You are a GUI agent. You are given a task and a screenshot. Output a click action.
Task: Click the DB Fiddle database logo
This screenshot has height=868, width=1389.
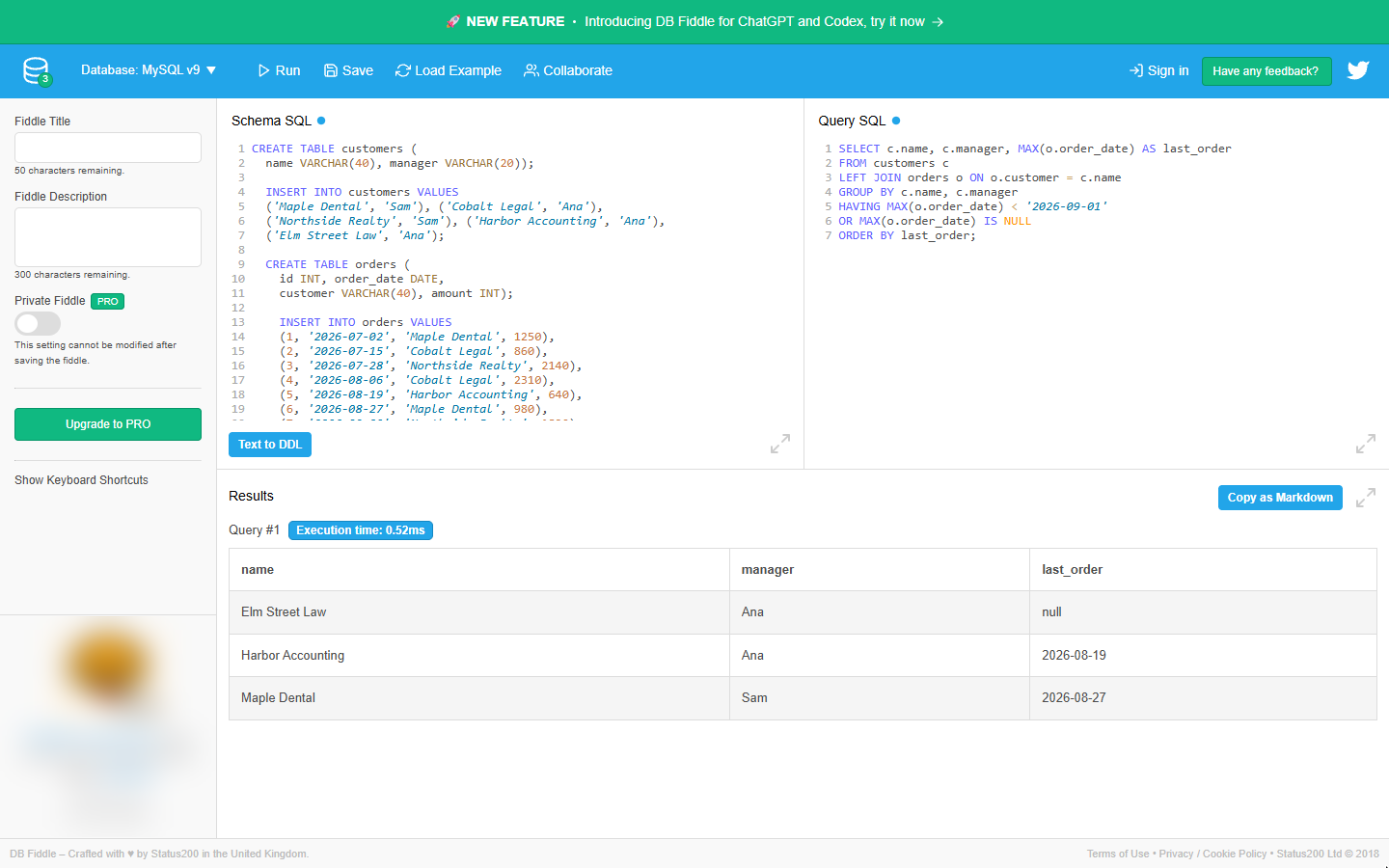point(37,71)
